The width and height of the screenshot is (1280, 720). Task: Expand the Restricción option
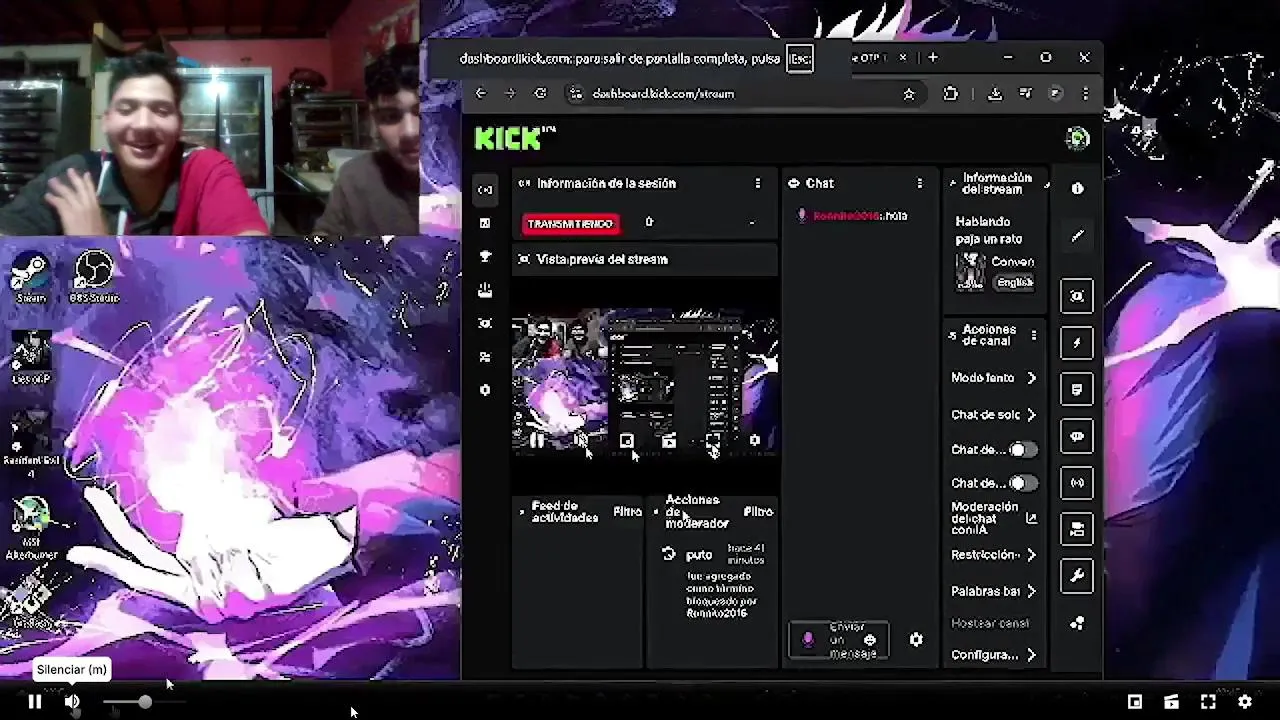tap(993, 555)
